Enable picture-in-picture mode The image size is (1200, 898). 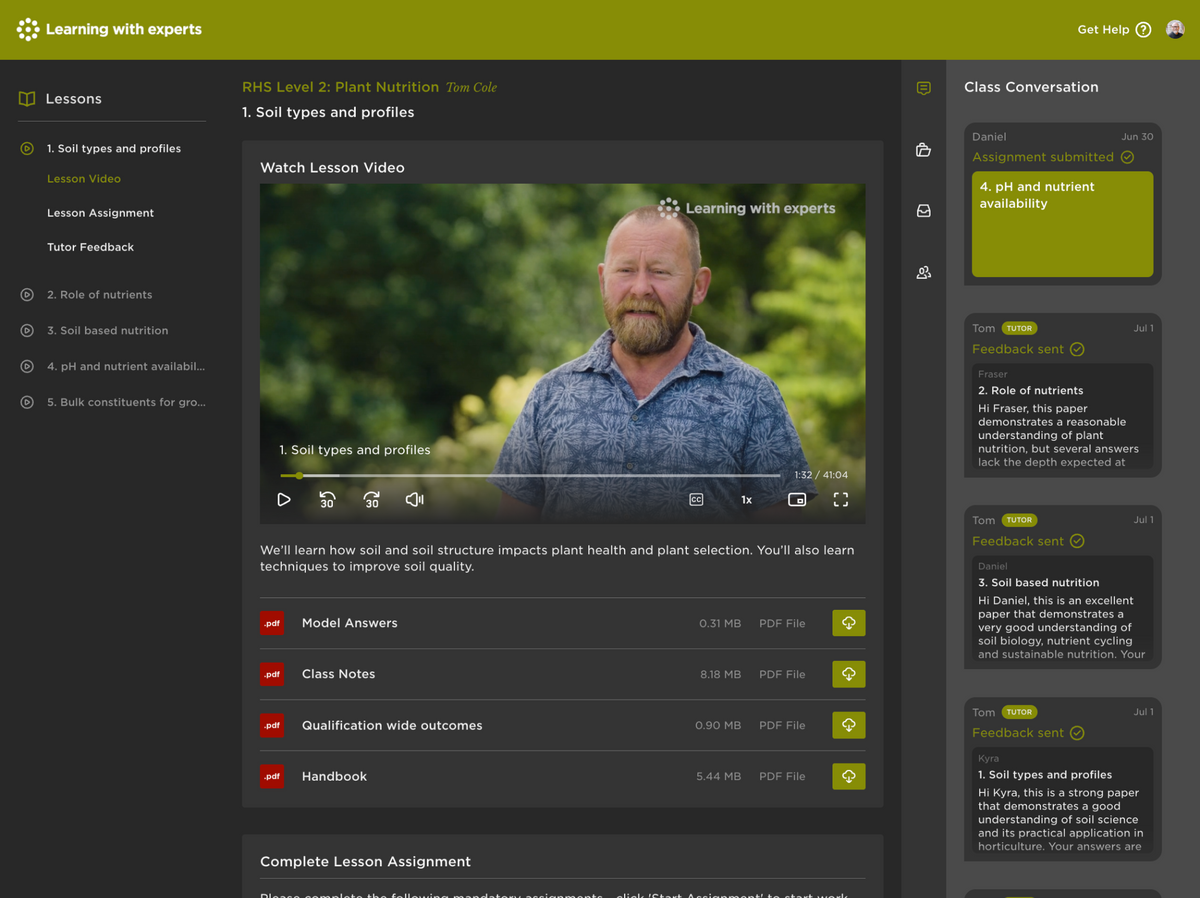[797, 499]
